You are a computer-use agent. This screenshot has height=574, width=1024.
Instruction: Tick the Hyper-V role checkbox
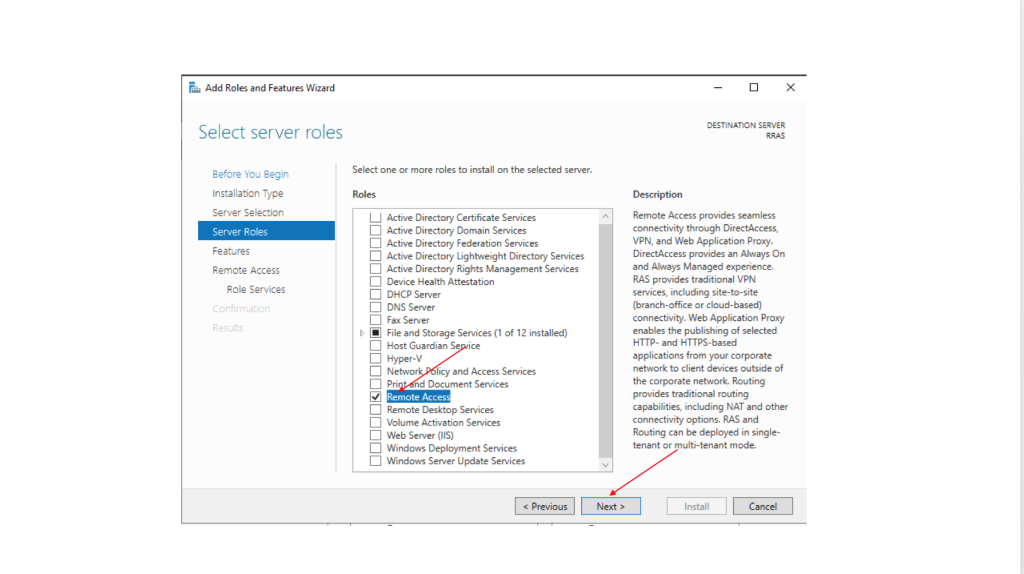click(x=376, y=359)
